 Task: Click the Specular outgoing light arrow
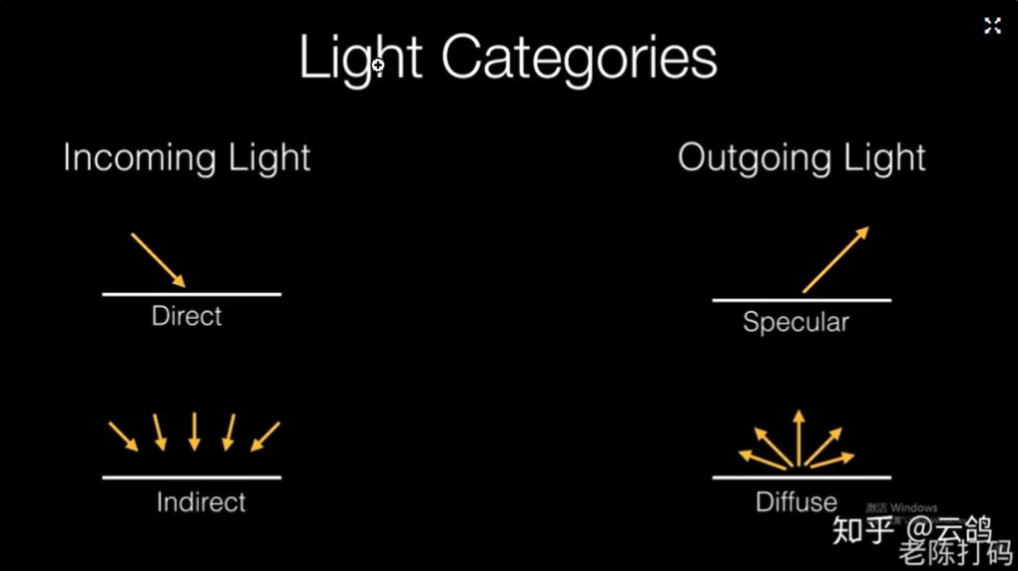point(836,260)
